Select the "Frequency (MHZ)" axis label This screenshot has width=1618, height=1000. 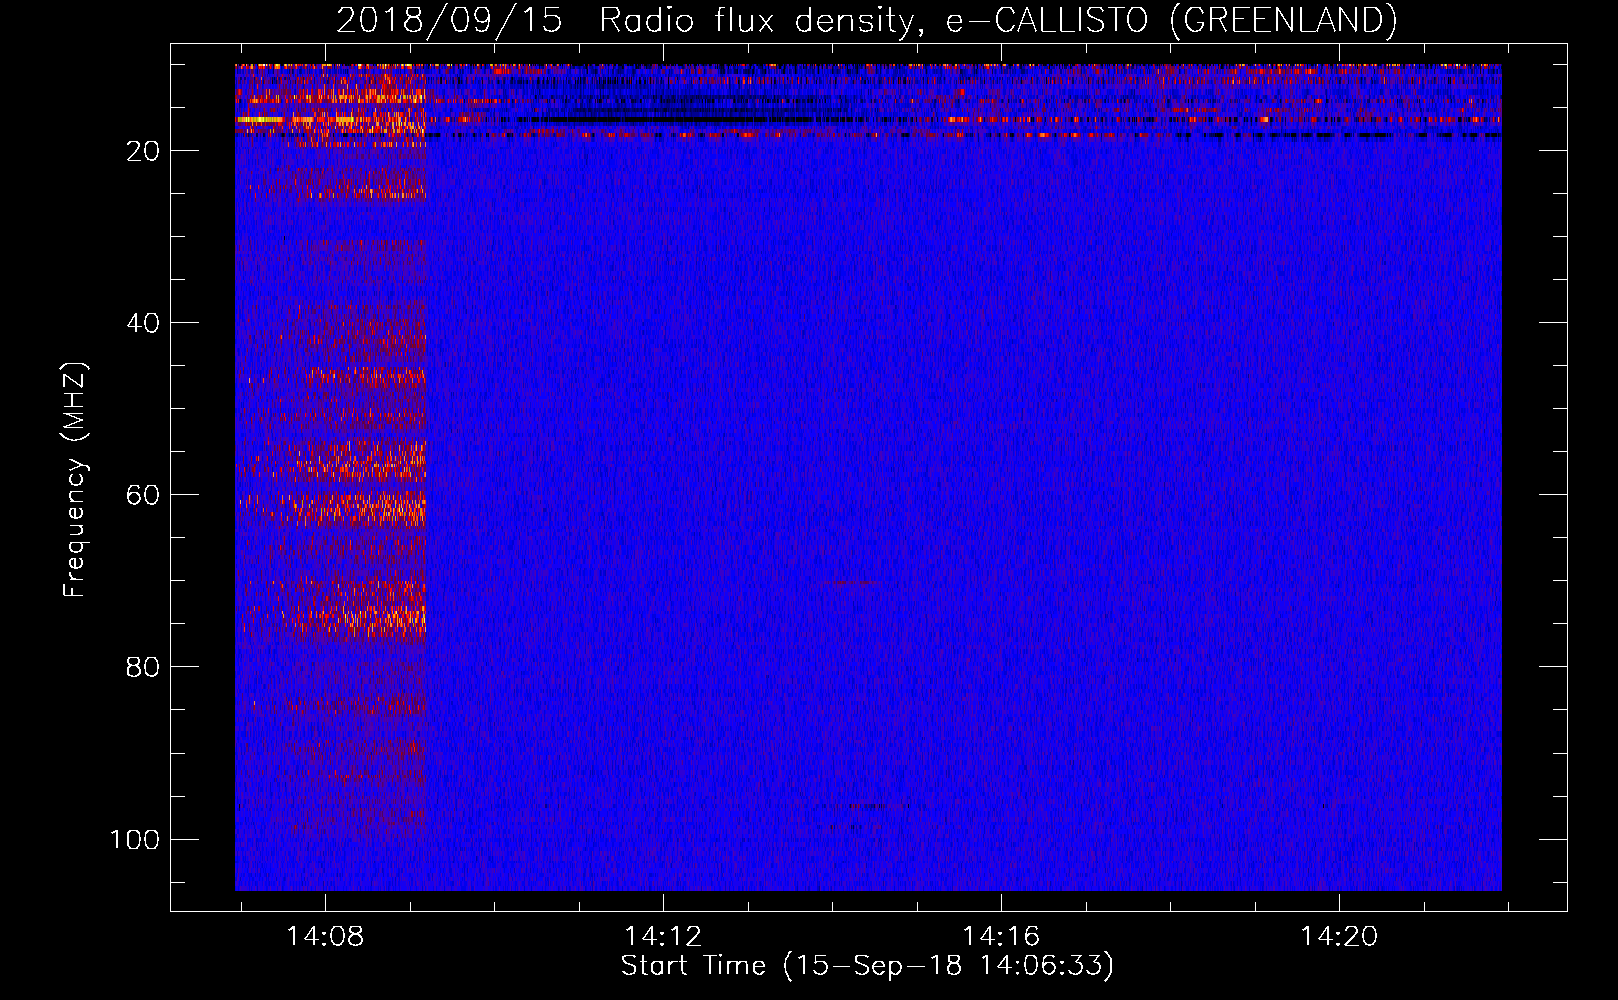75,480
